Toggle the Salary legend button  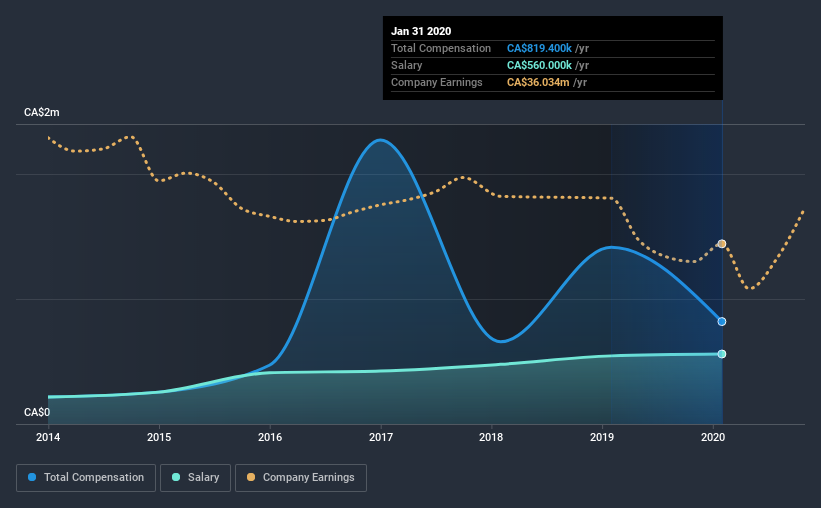(x=195, y=478)
